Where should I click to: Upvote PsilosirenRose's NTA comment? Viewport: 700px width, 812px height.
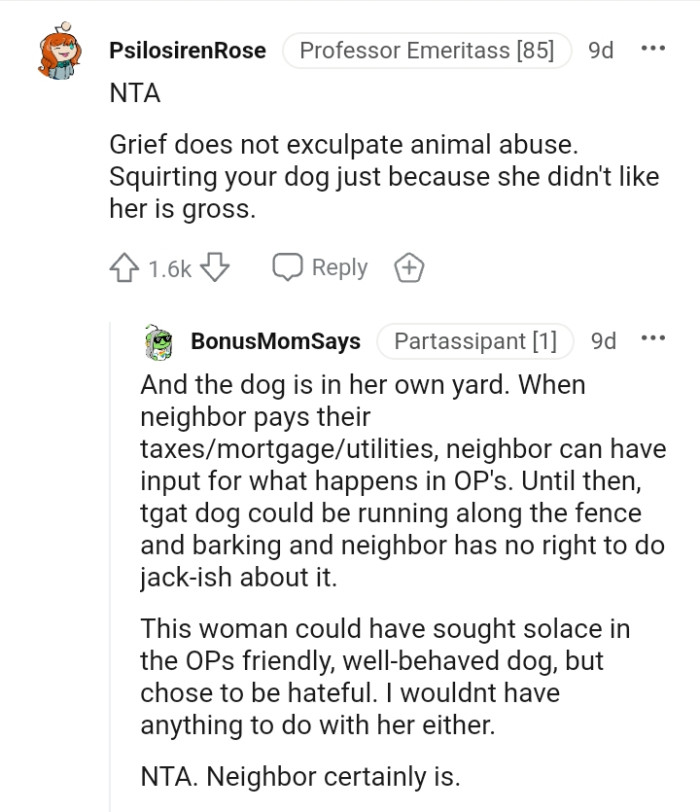pyautogui.click(x=122, y=267)
